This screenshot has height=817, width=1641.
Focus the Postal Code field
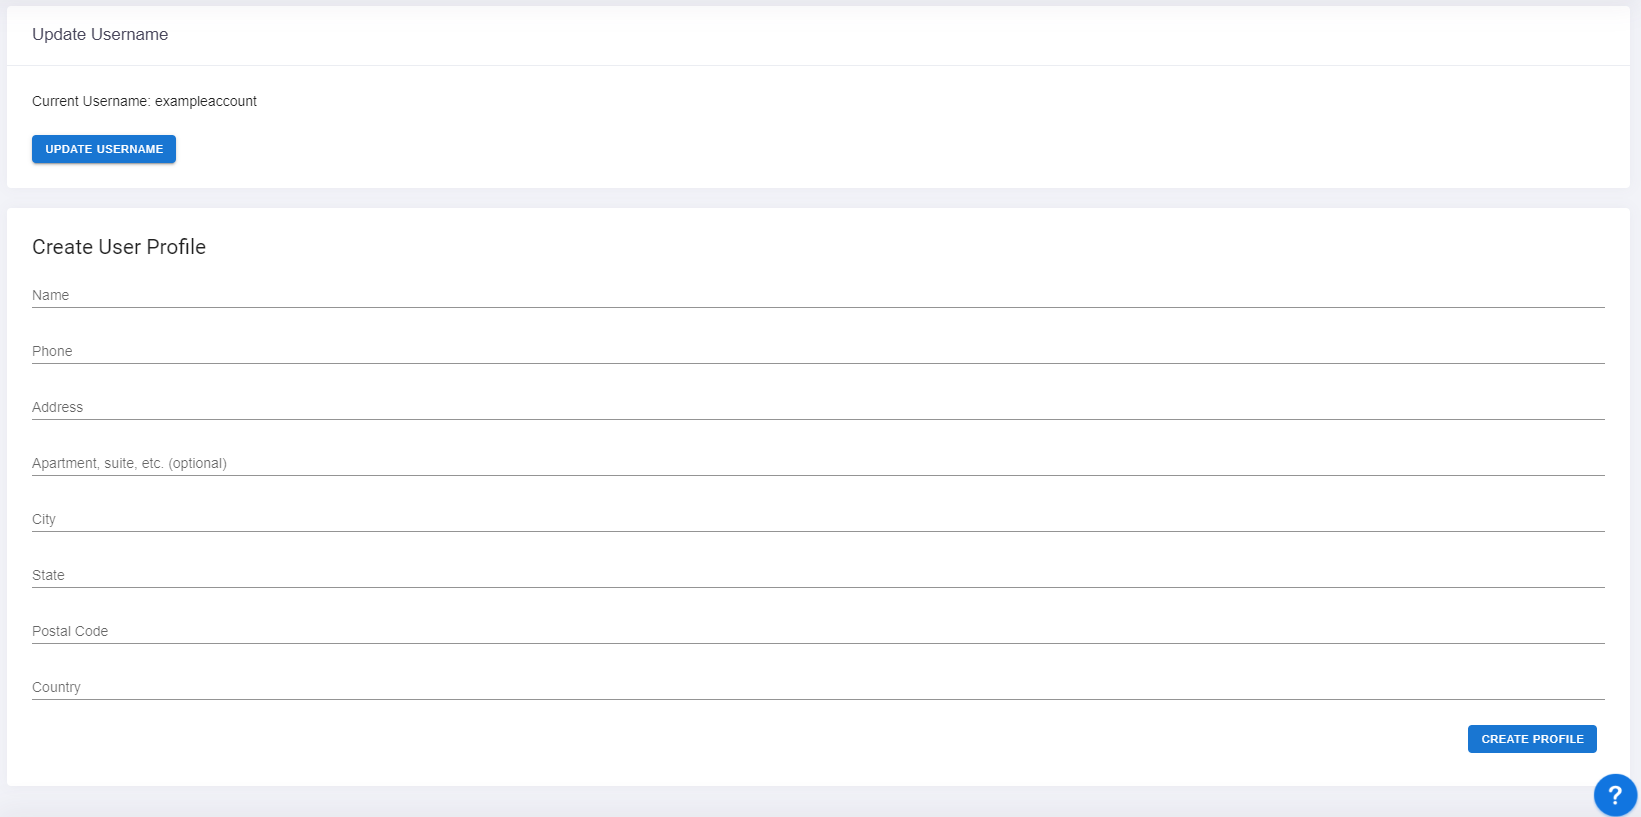818,631
